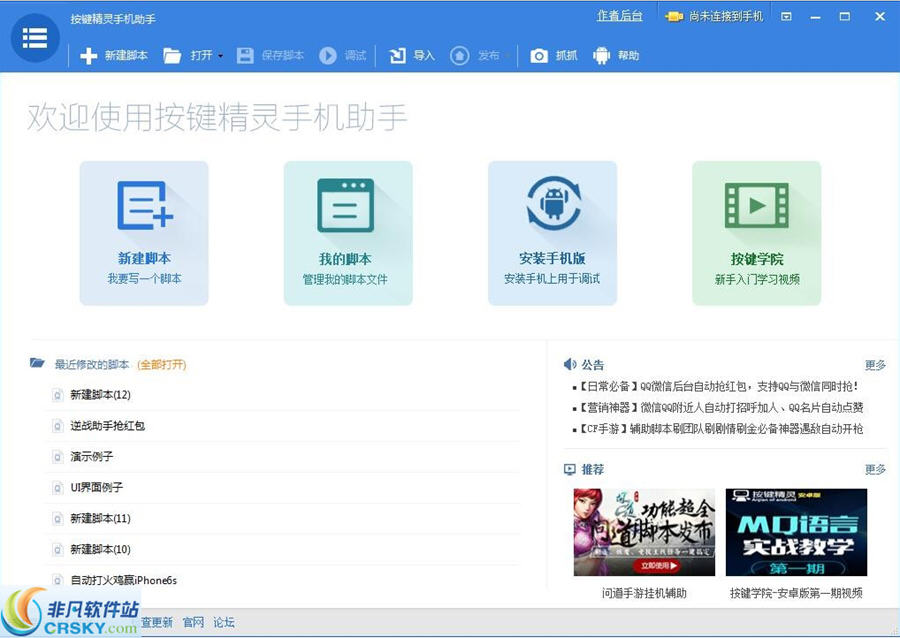Expand the 打开 dropdown arrow
Screen dimensions: 900x638
click(x=220, y=56)
